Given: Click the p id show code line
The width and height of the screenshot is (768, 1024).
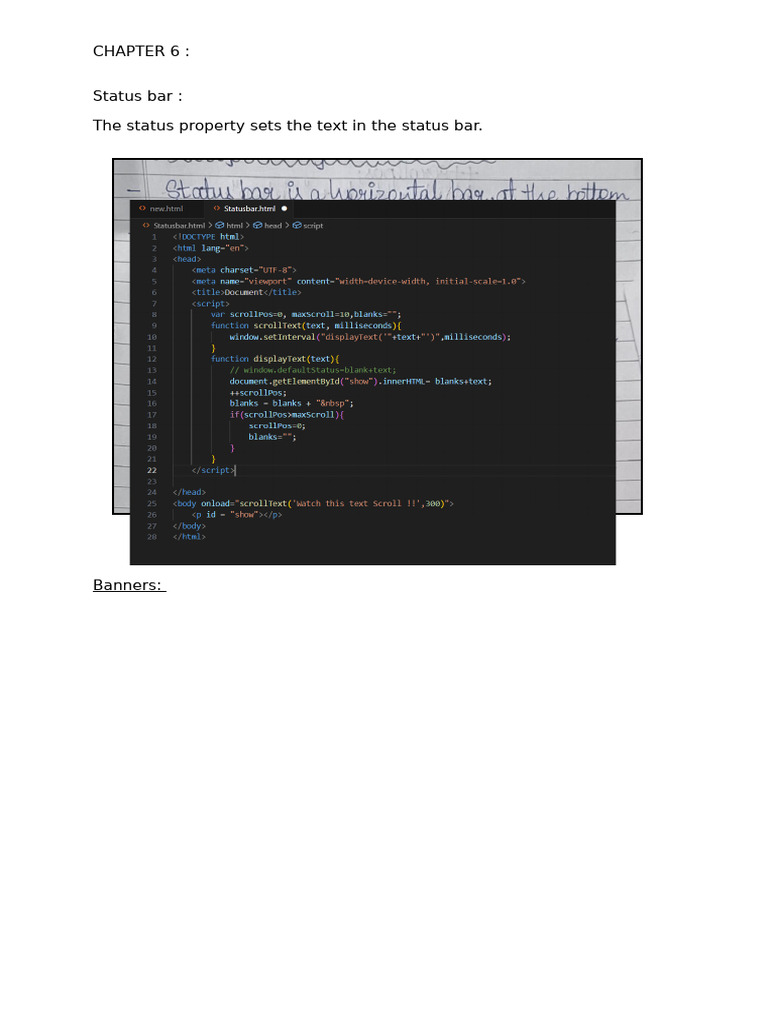Looking at the screenshot, I should [x=237, y=515].
